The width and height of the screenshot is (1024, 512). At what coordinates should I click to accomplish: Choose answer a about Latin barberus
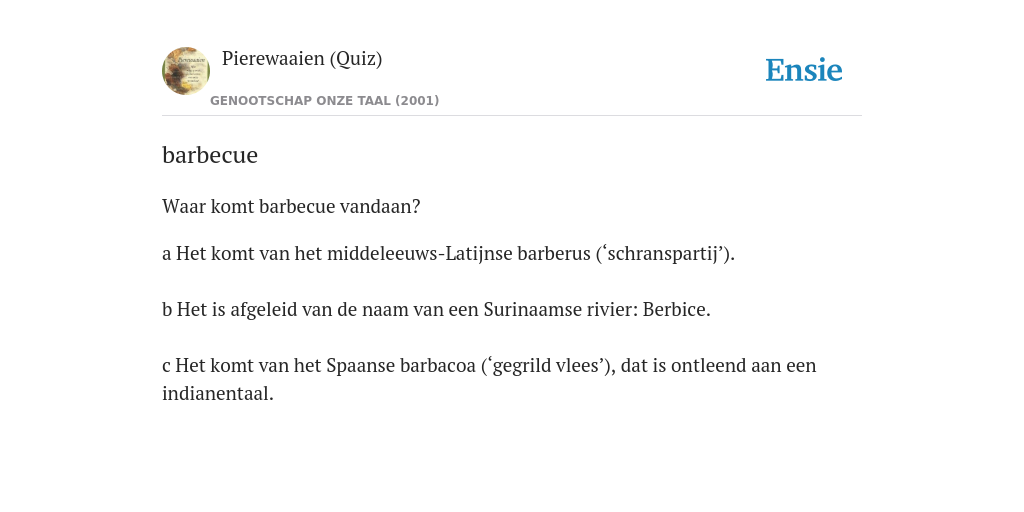449,253
